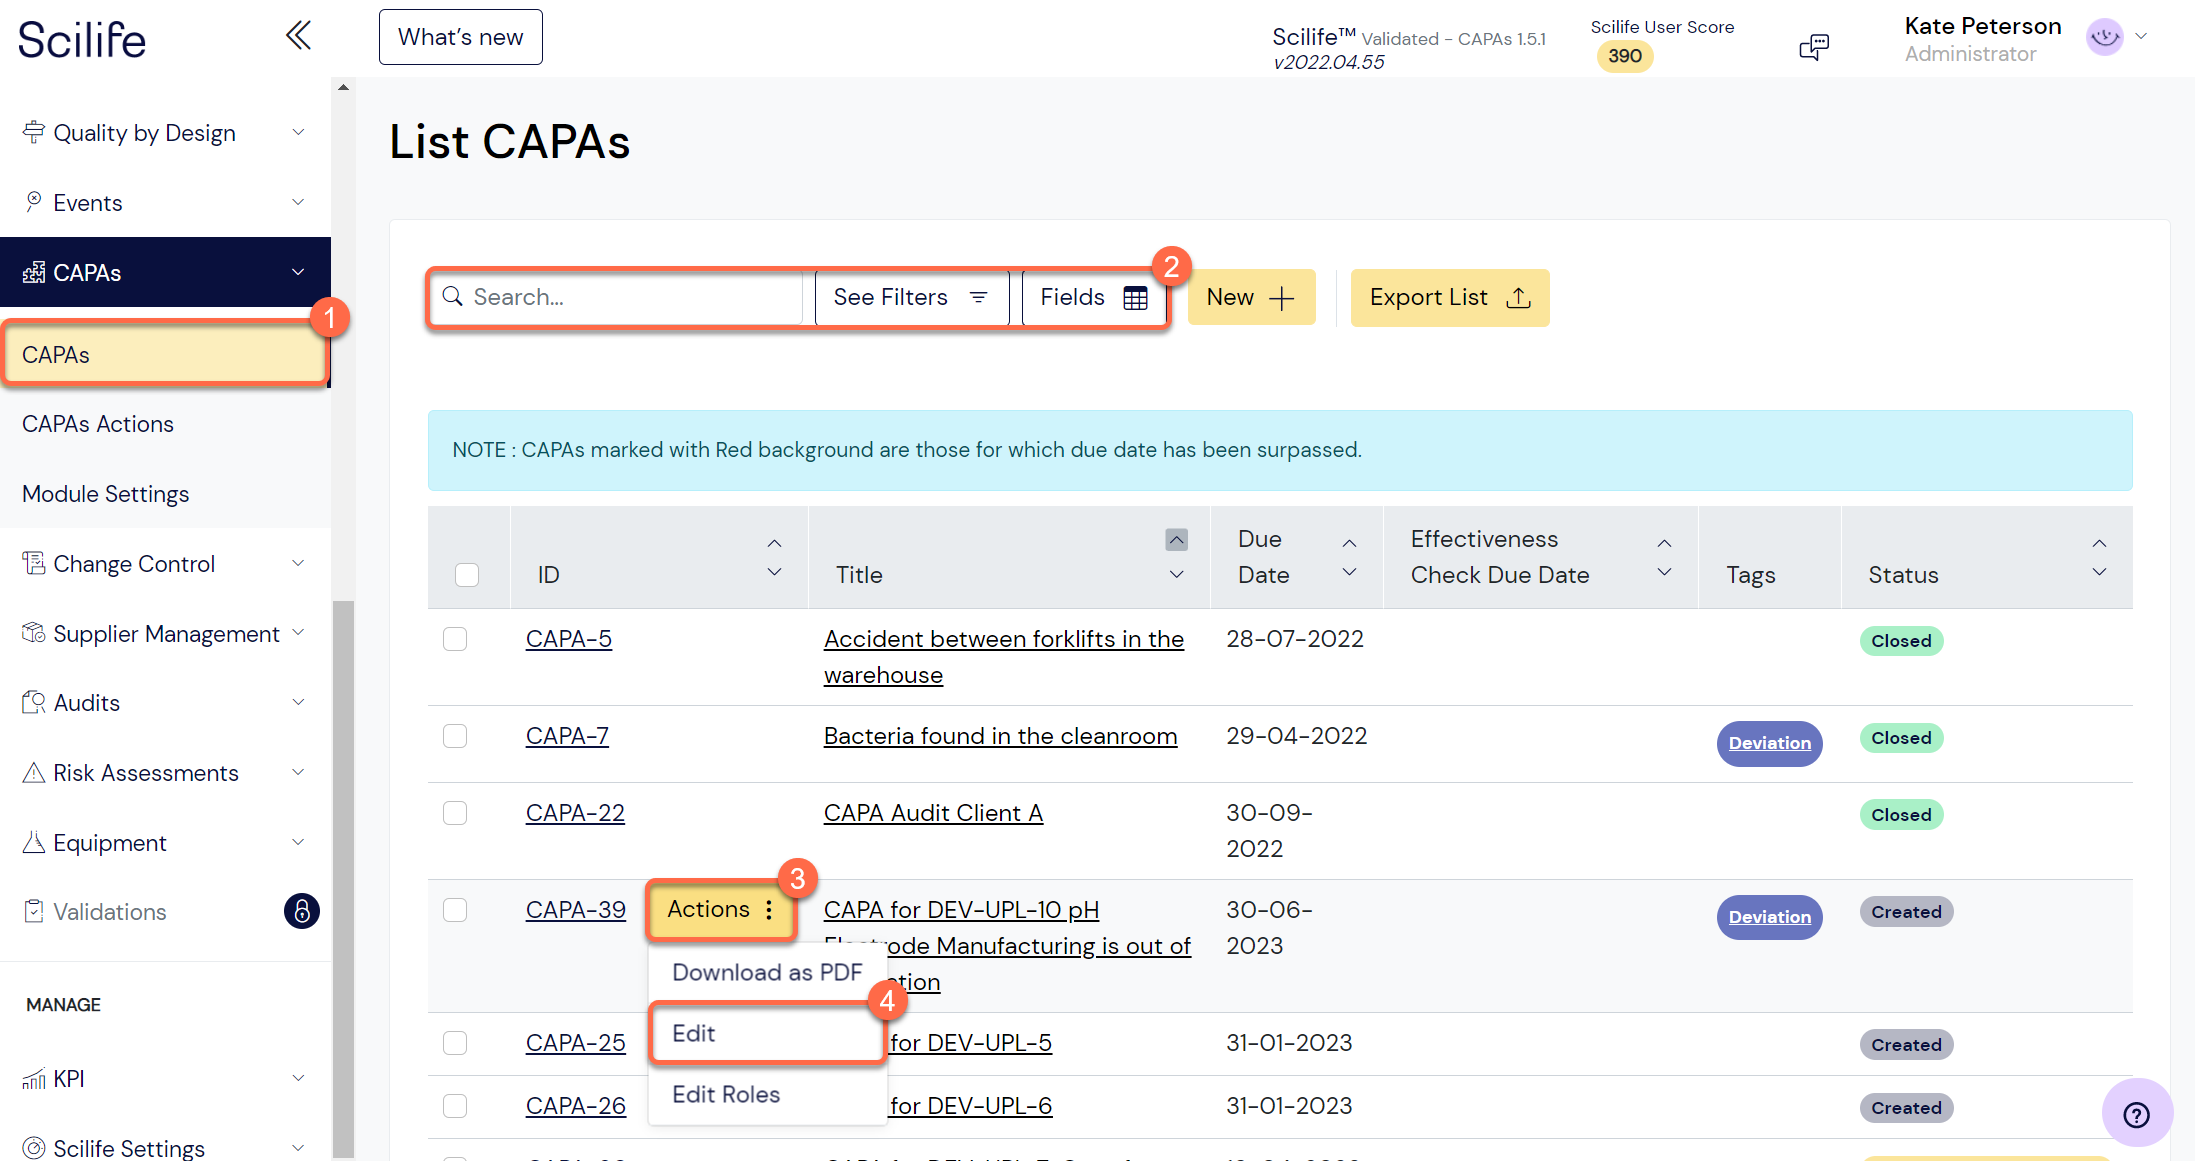Select the Validations lock badge
The width and height of the screenshot is (2195, 1161).
(x=302, y=911)
